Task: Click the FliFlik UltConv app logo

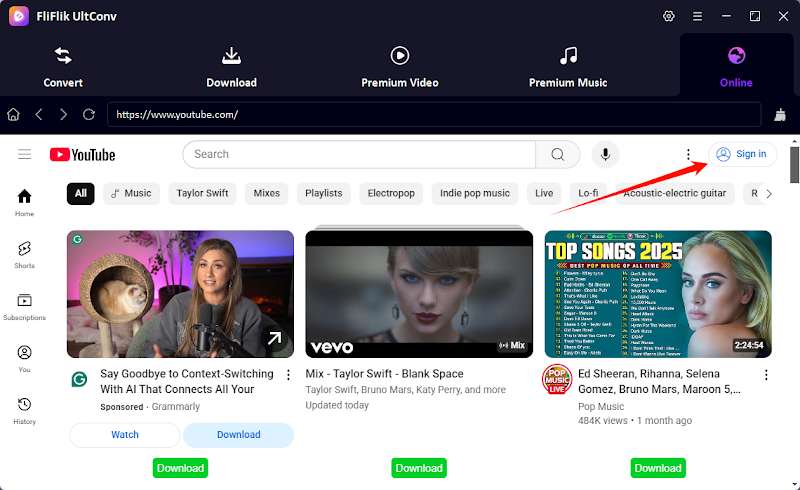Action: tap(19, 16)
